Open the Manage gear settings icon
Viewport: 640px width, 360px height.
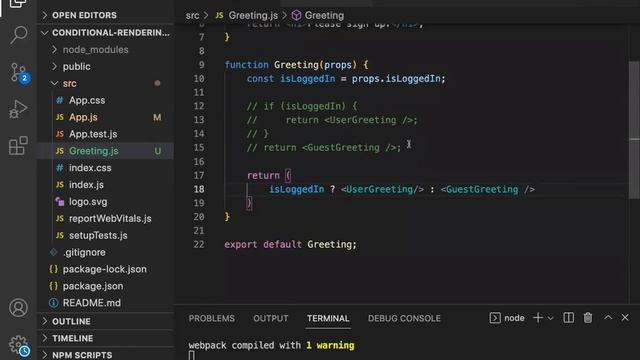coord(18,345)
